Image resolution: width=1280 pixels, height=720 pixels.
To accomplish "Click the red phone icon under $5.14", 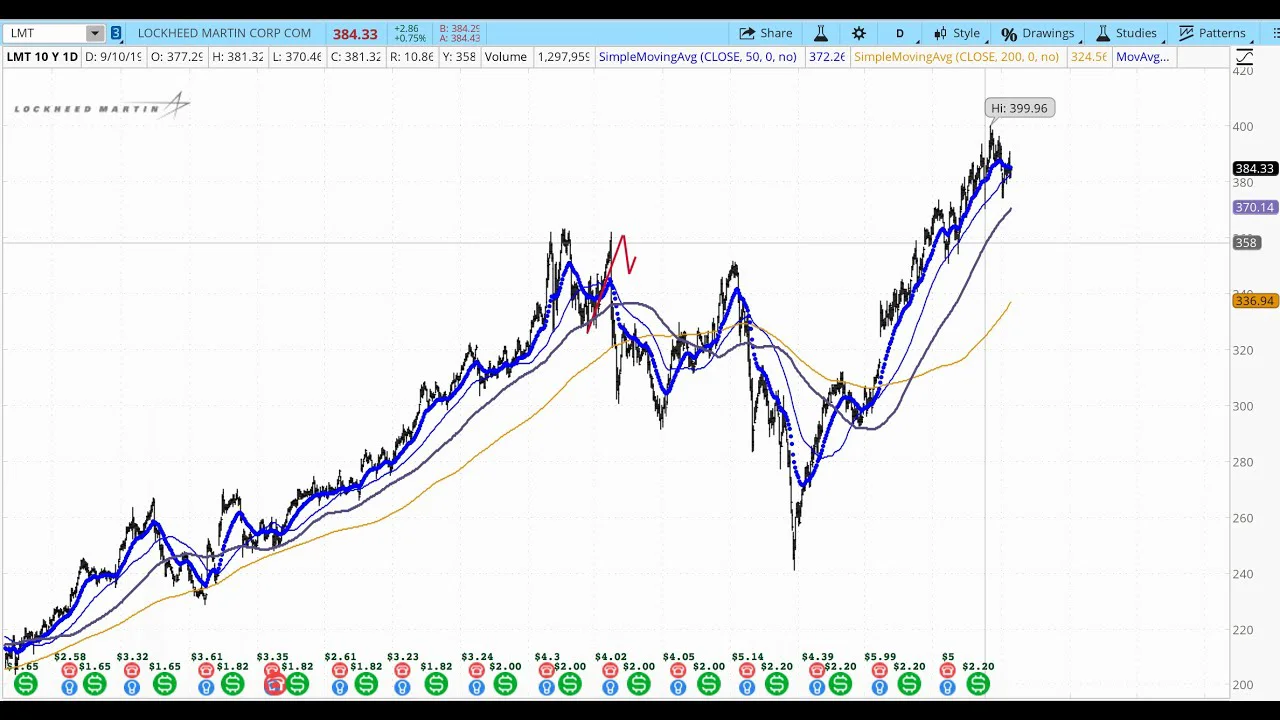I will (747, 671).
